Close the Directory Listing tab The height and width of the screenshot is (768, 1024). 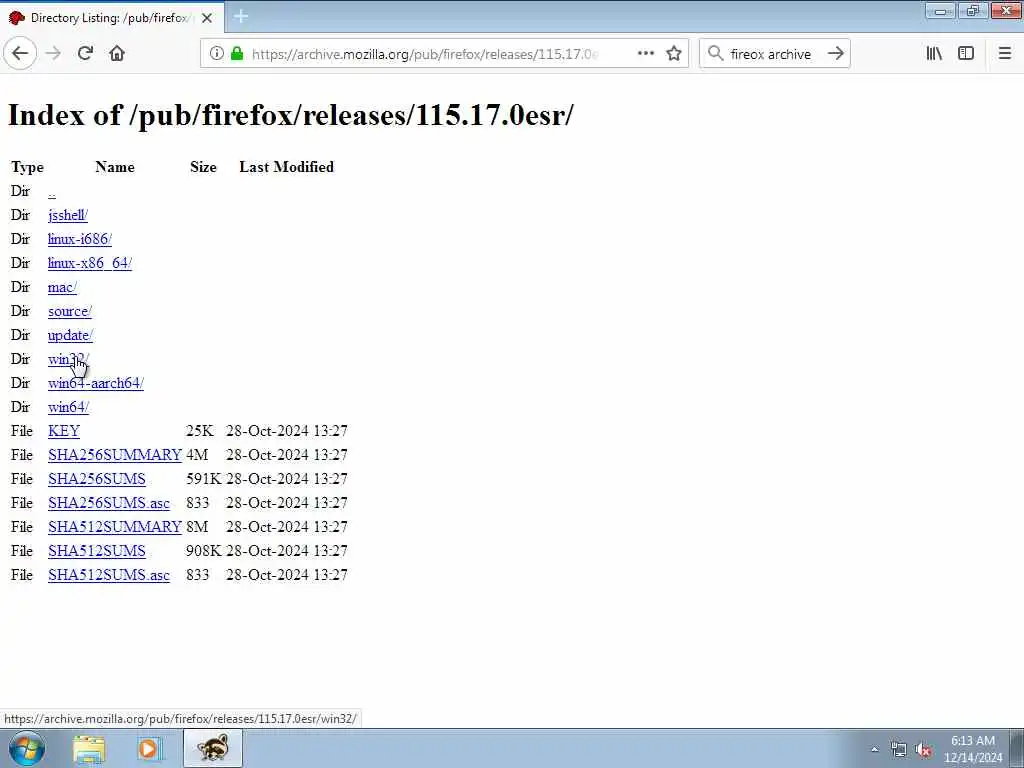[x=207, y=18]
